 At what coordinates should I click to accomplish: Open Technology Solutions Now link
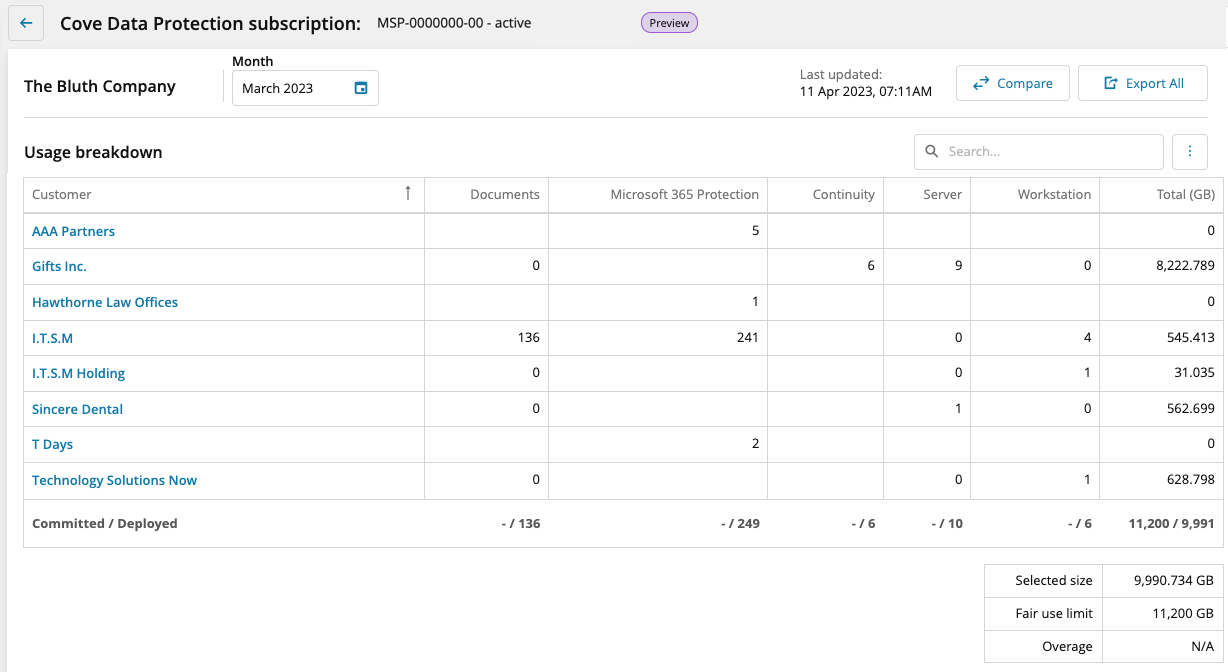114,480
